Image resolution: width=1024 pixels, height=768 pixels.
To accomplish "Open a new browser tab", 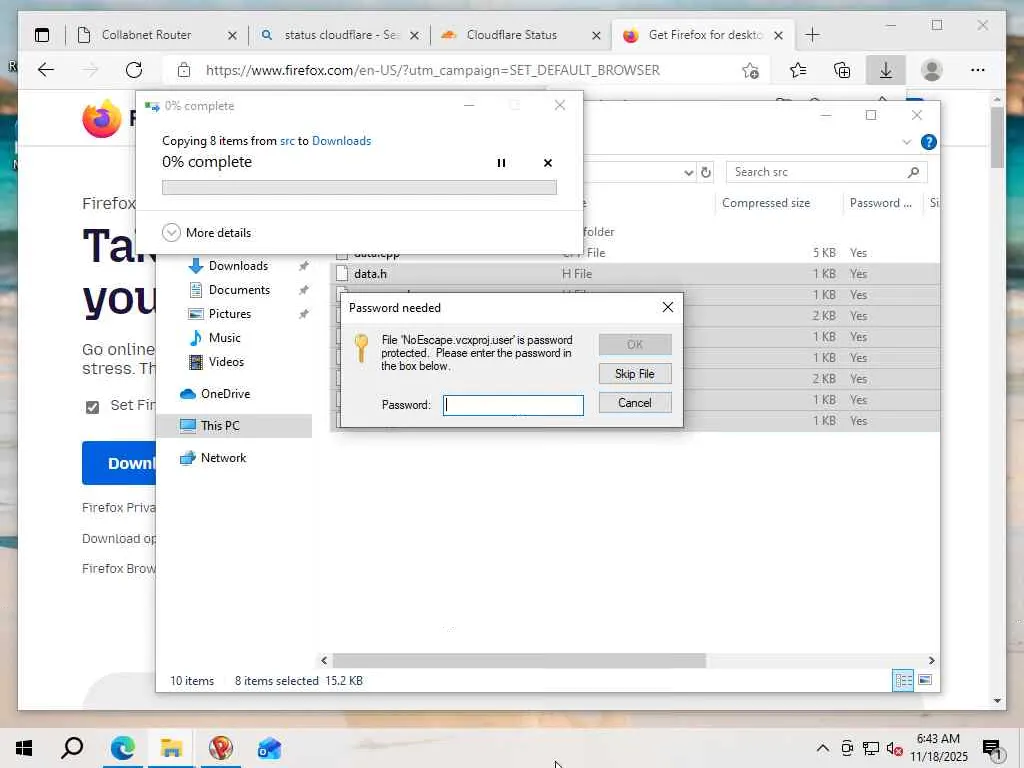I will (812, 35).
